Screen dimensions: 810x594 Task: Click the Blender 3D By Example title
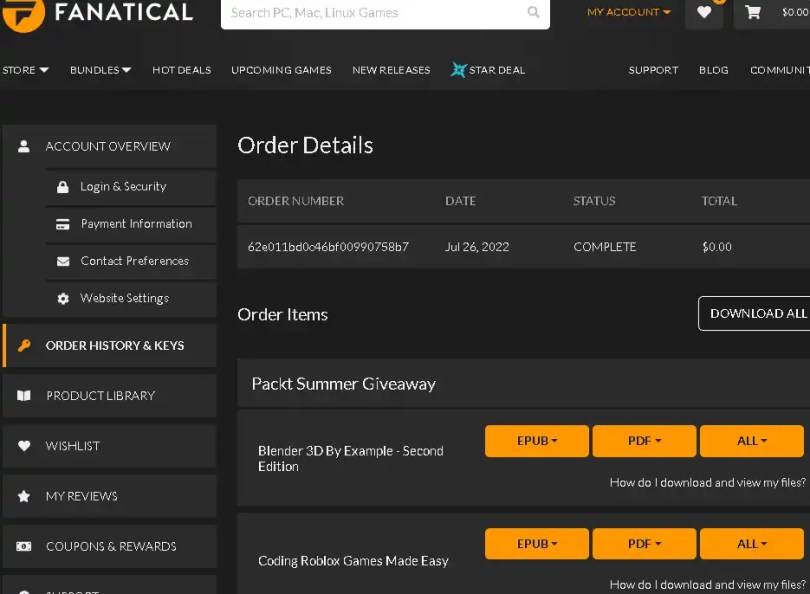351,459
